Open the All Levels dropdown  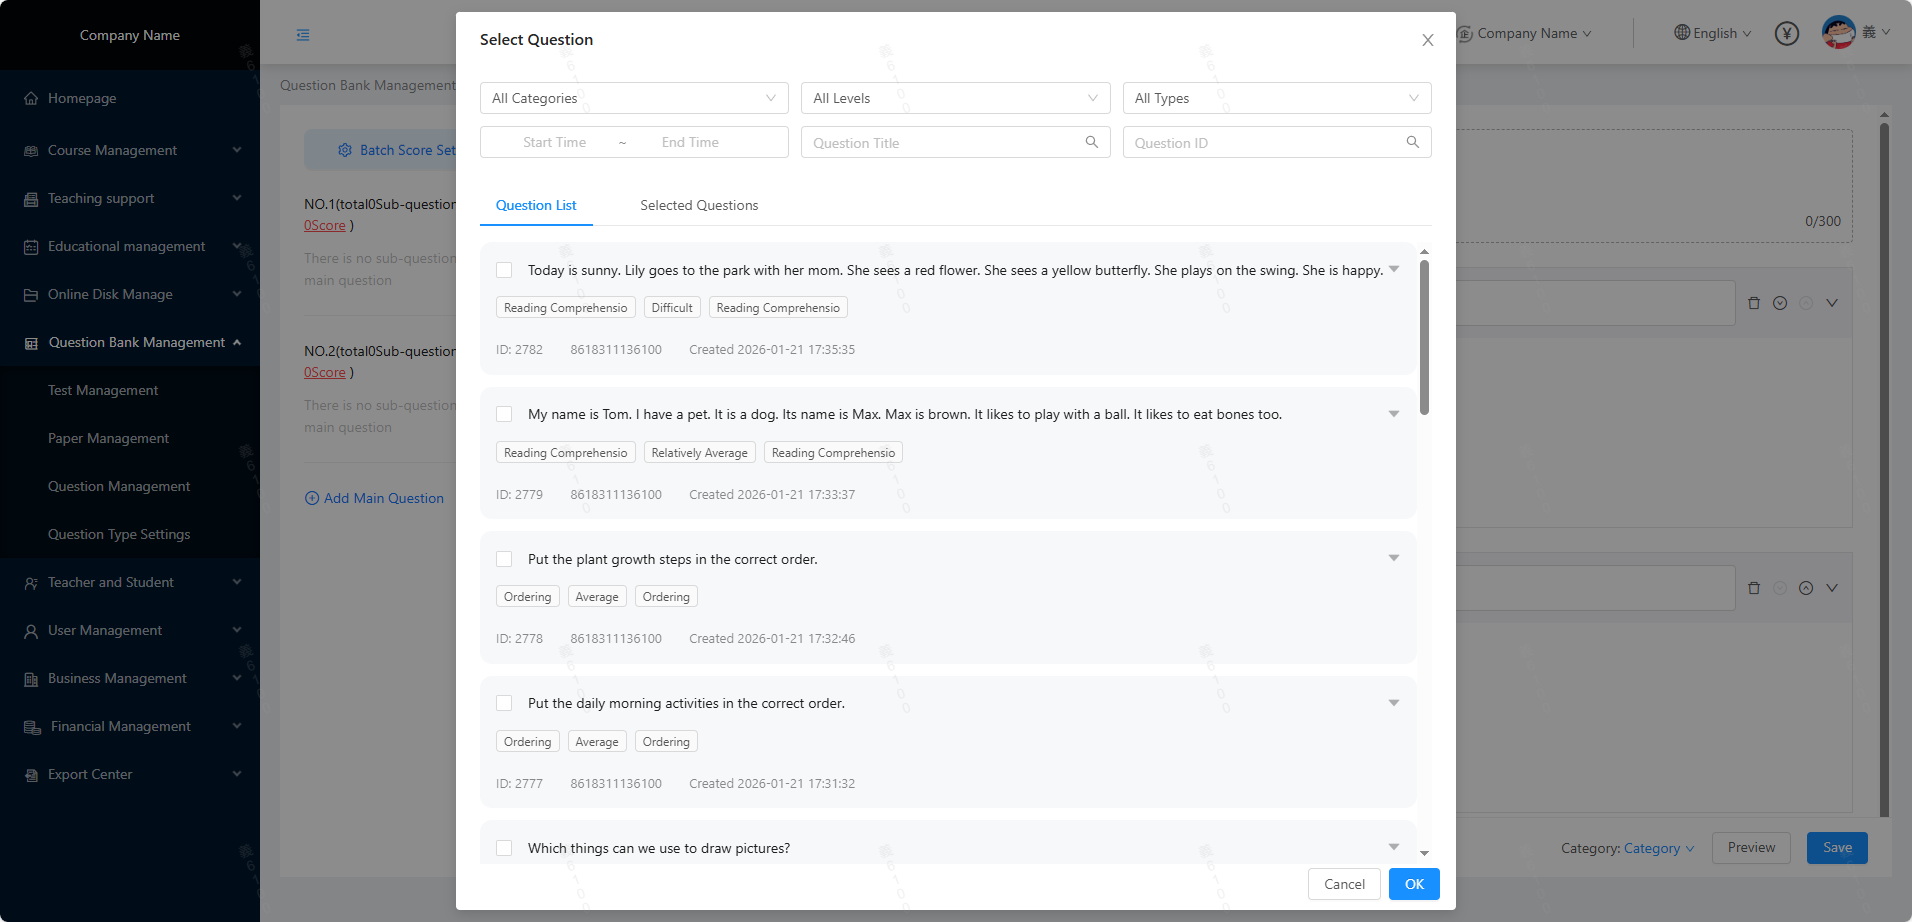tap(955, 98)
